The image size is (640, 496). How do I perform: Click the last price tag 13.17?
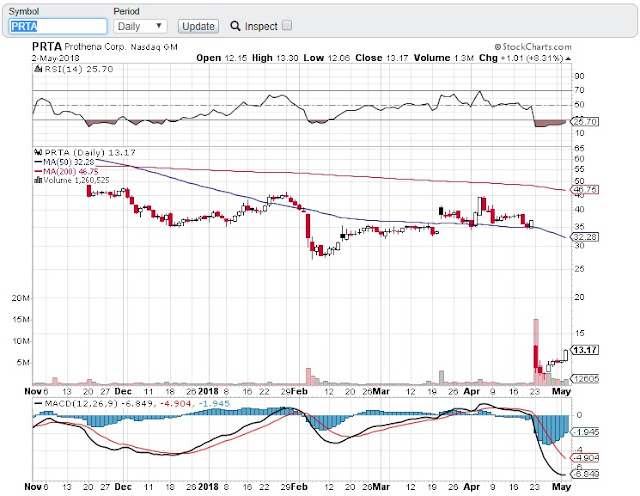[585, 350]
